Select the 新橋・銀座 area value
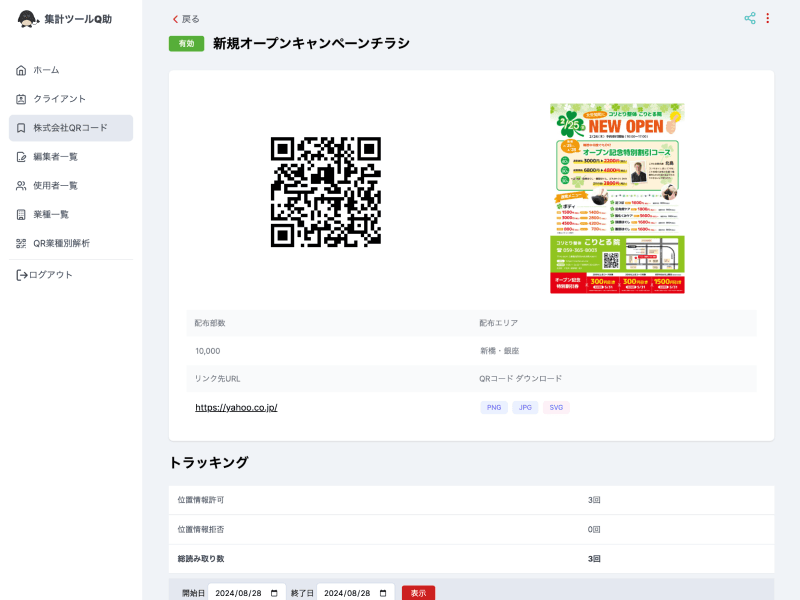Image resolution: width=800 pixels, height=600 pixels. click(499, 351)
